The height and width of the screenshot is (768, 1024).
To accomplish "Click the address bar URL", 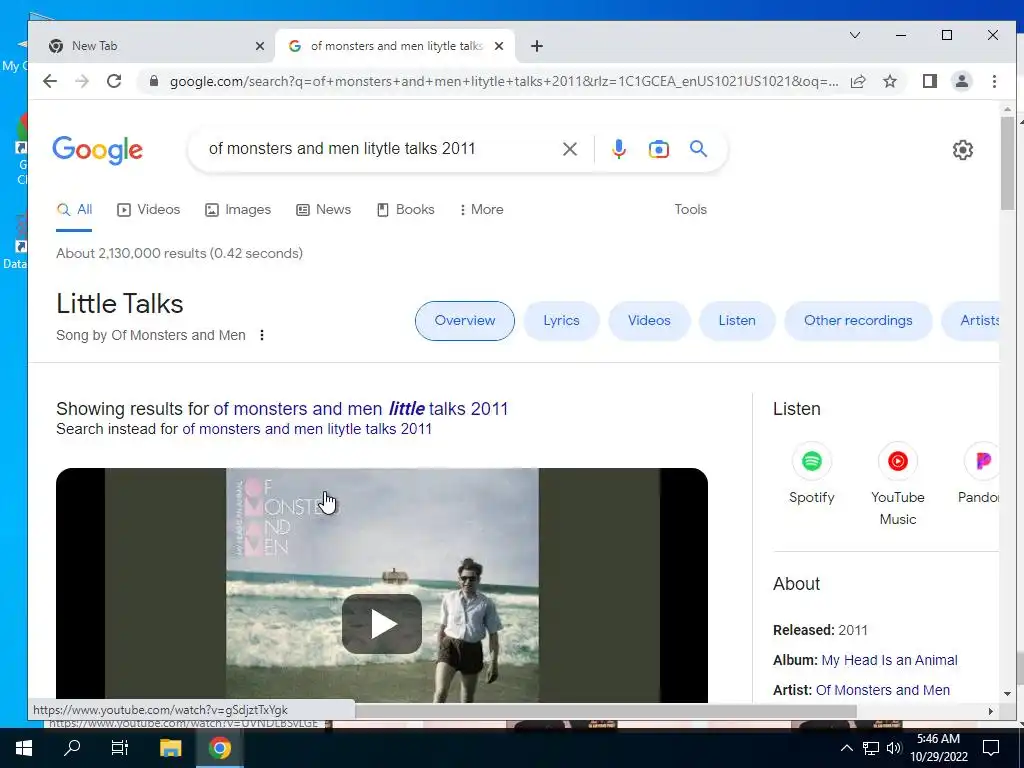I will coord(504,81).
